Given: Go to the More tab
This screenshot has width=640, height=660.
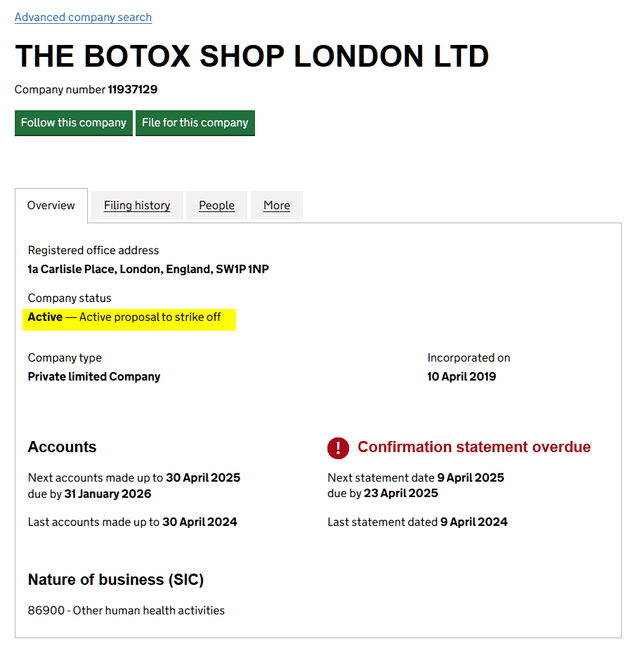Looking at the screenshot, I should (x=277, y=205).
